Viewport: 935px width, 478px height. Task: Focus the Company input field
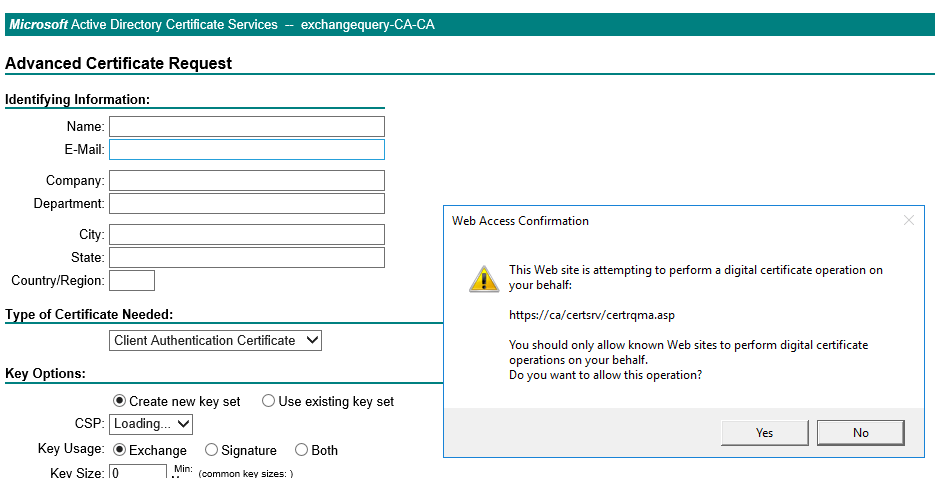tap(247, 181)
